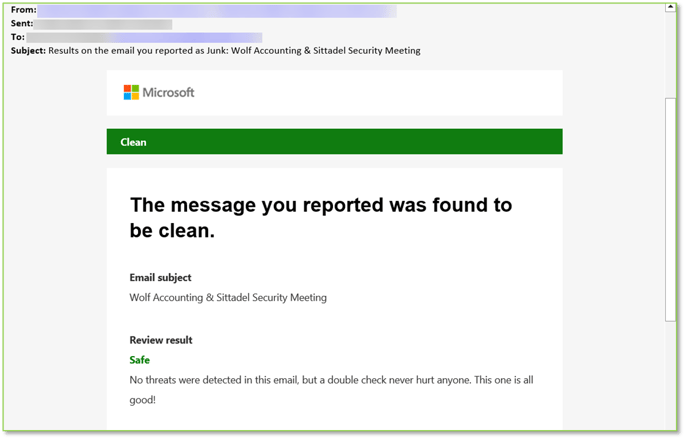Click the scrollbar track below the thumb

tap(670, 376)
